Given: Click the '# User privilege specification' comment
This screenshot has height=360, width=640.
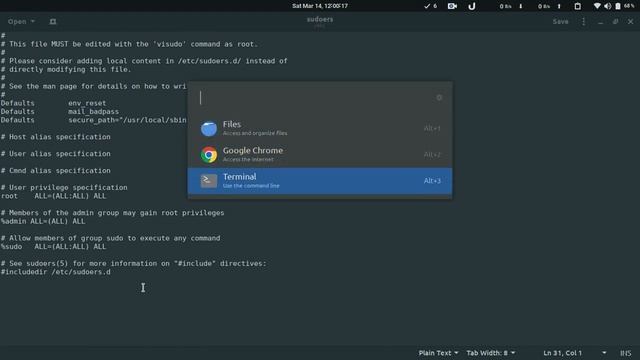Looking at the screenshot, I should point(64,187).
